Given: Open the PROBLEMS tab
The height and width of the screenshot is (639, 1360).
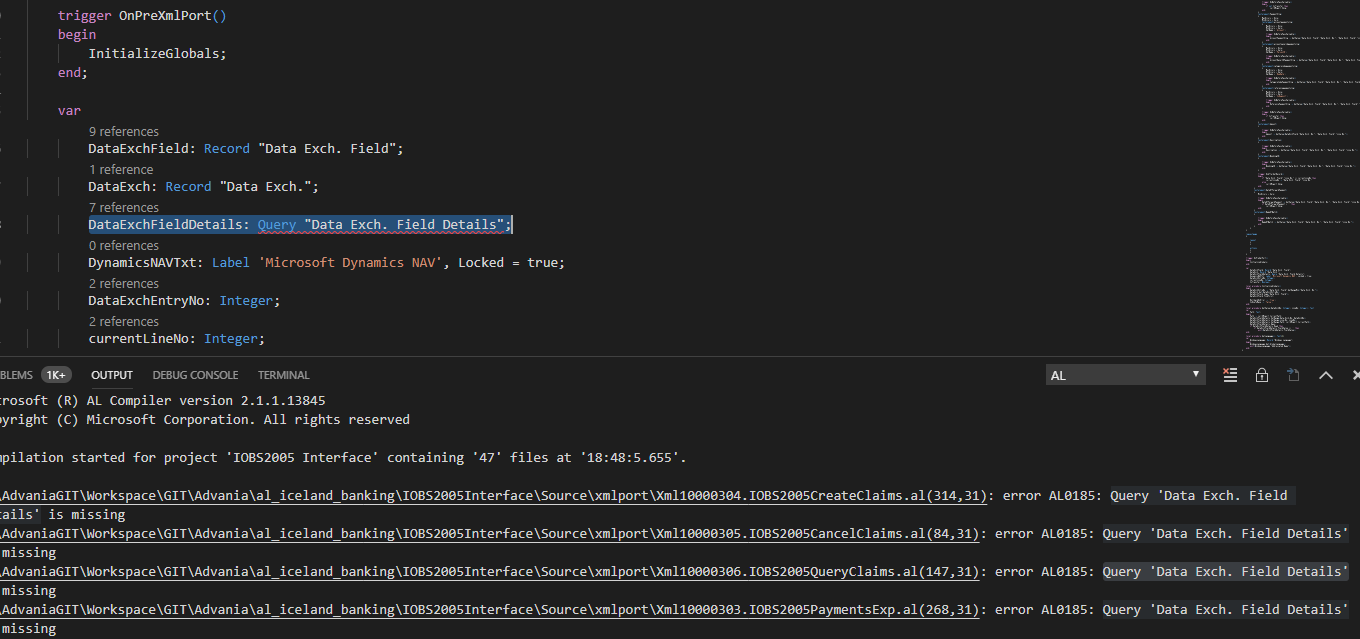Looking at the screenshot, I should click(x=12, y=375).
